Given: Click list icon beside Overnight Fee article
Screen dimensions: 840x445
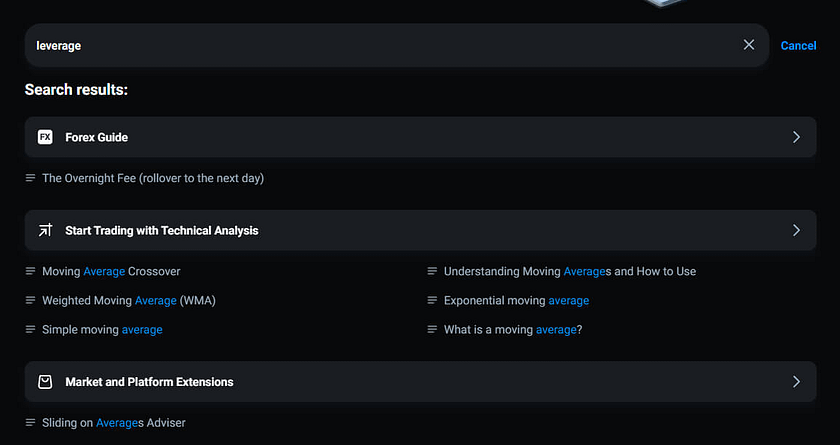Looking at the screenshot, I should 31,178.
